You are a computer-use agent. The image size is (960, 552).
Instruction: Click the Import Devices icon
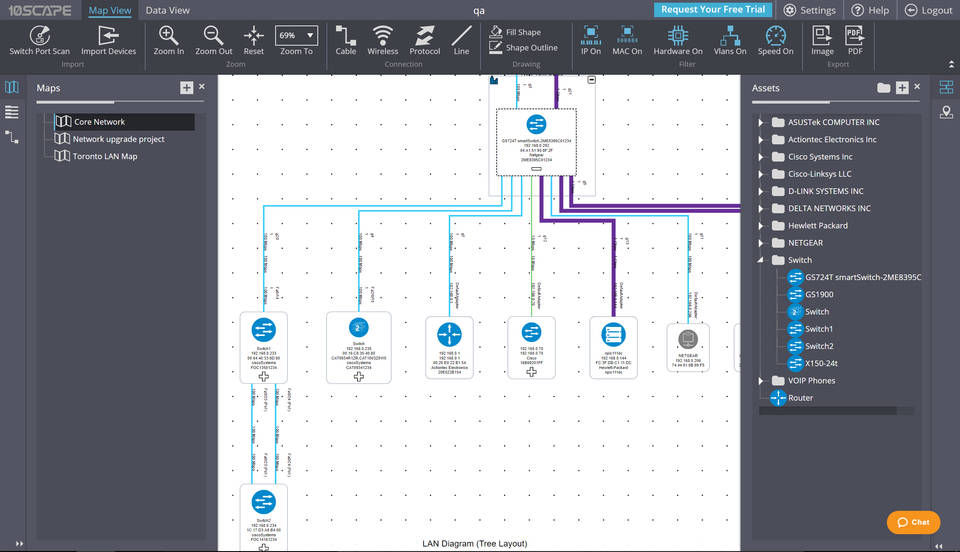click(108, 36)
